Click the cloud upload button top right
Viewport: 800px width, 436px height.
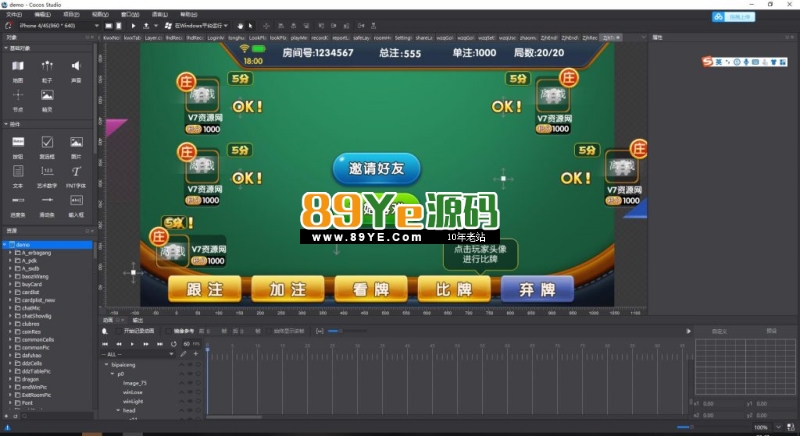[x=734, y=17]
